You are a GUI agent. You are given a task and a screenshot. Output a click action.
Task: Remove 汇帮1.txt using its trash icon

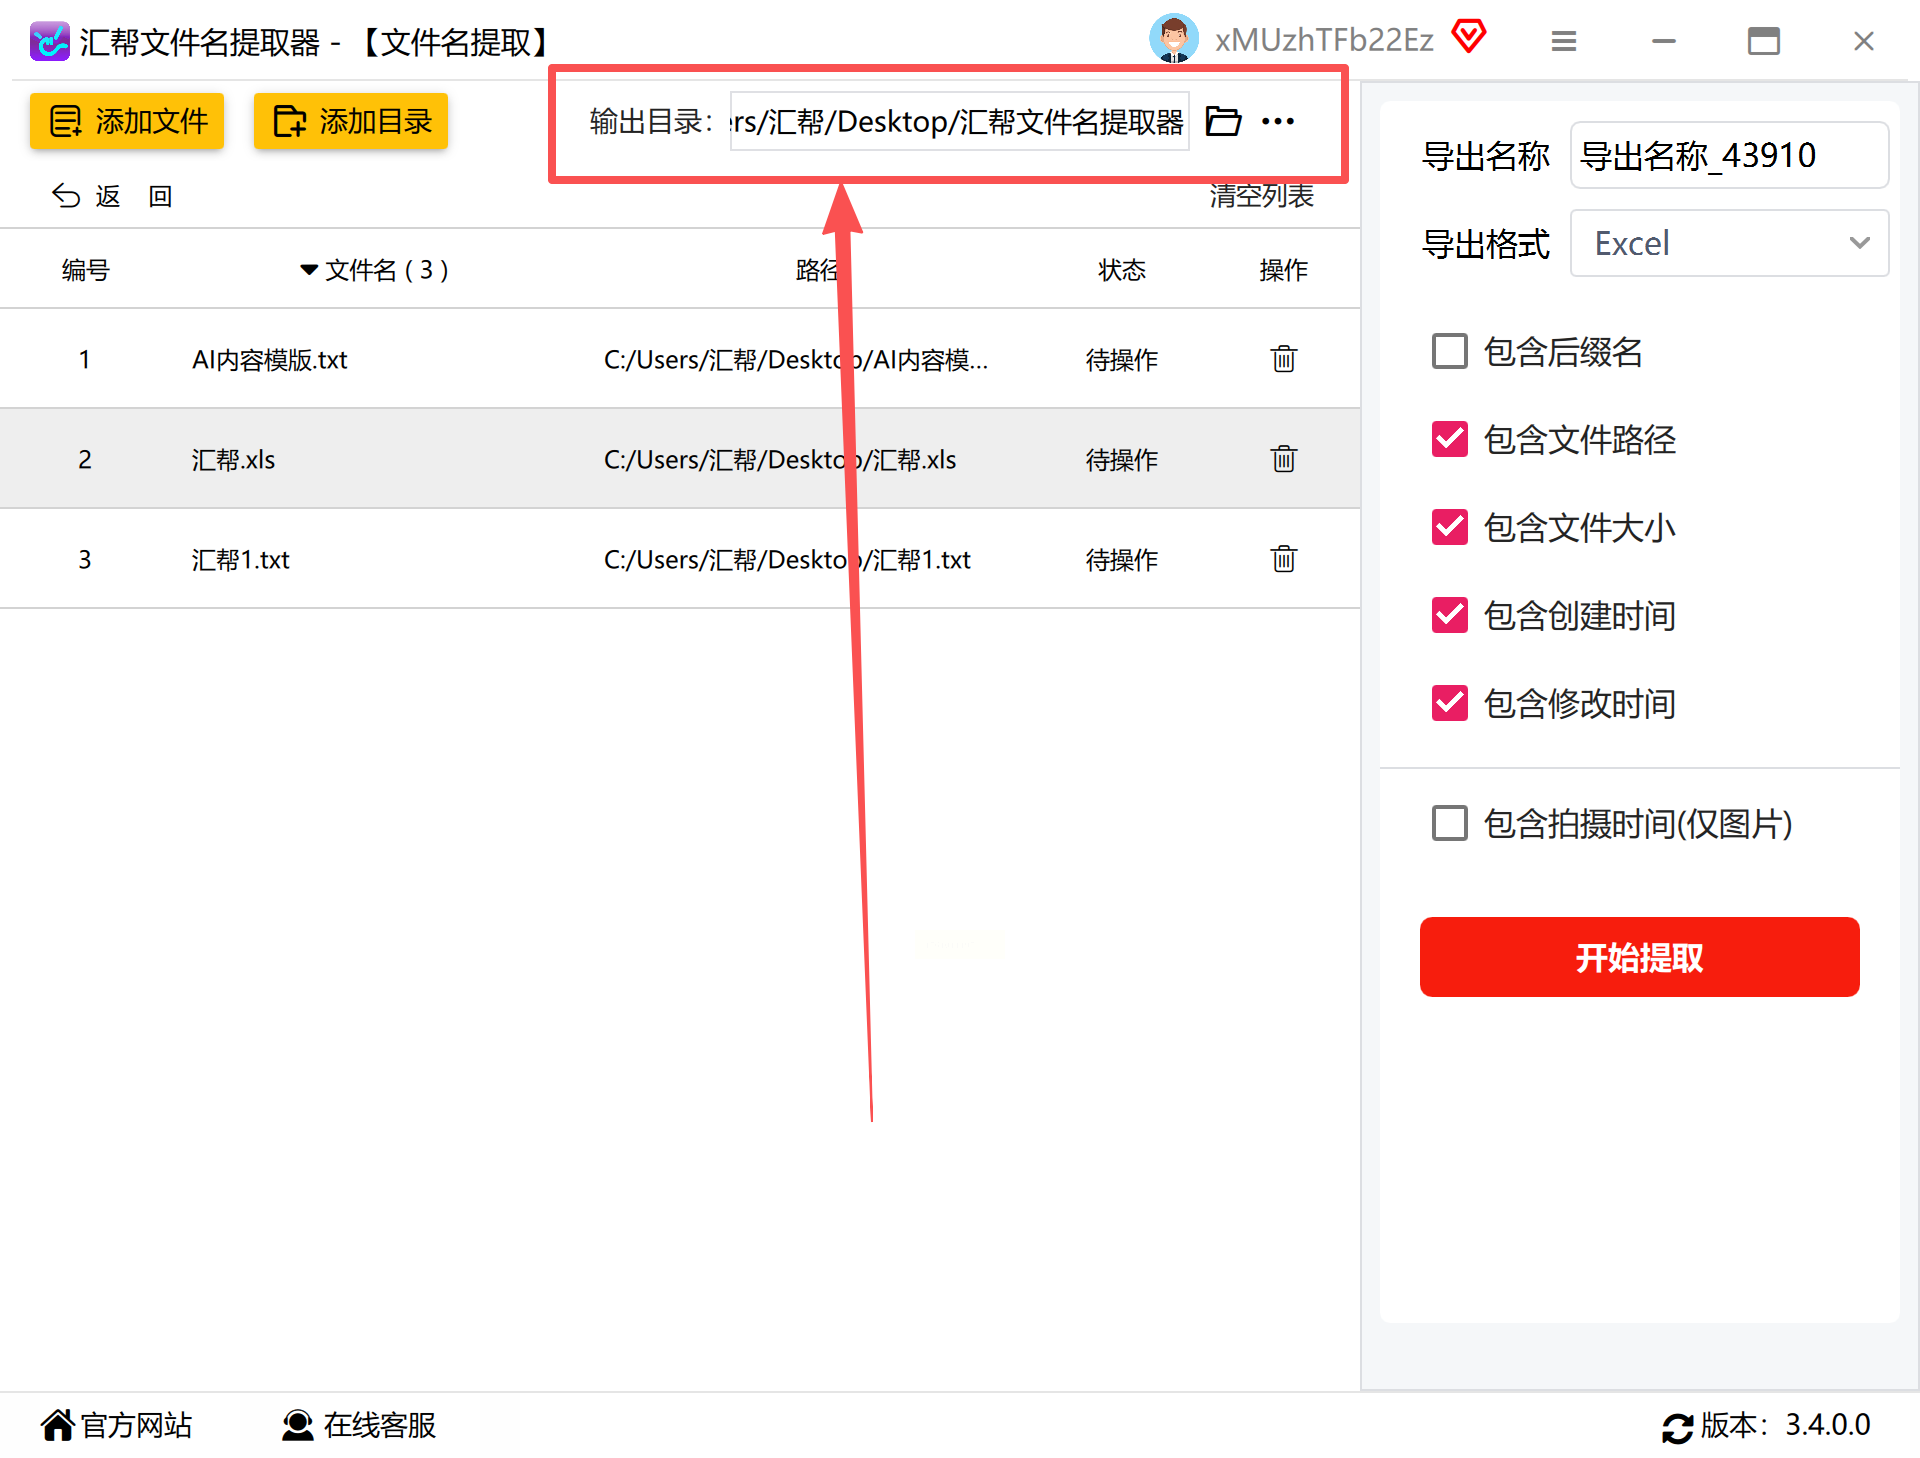1283,559
